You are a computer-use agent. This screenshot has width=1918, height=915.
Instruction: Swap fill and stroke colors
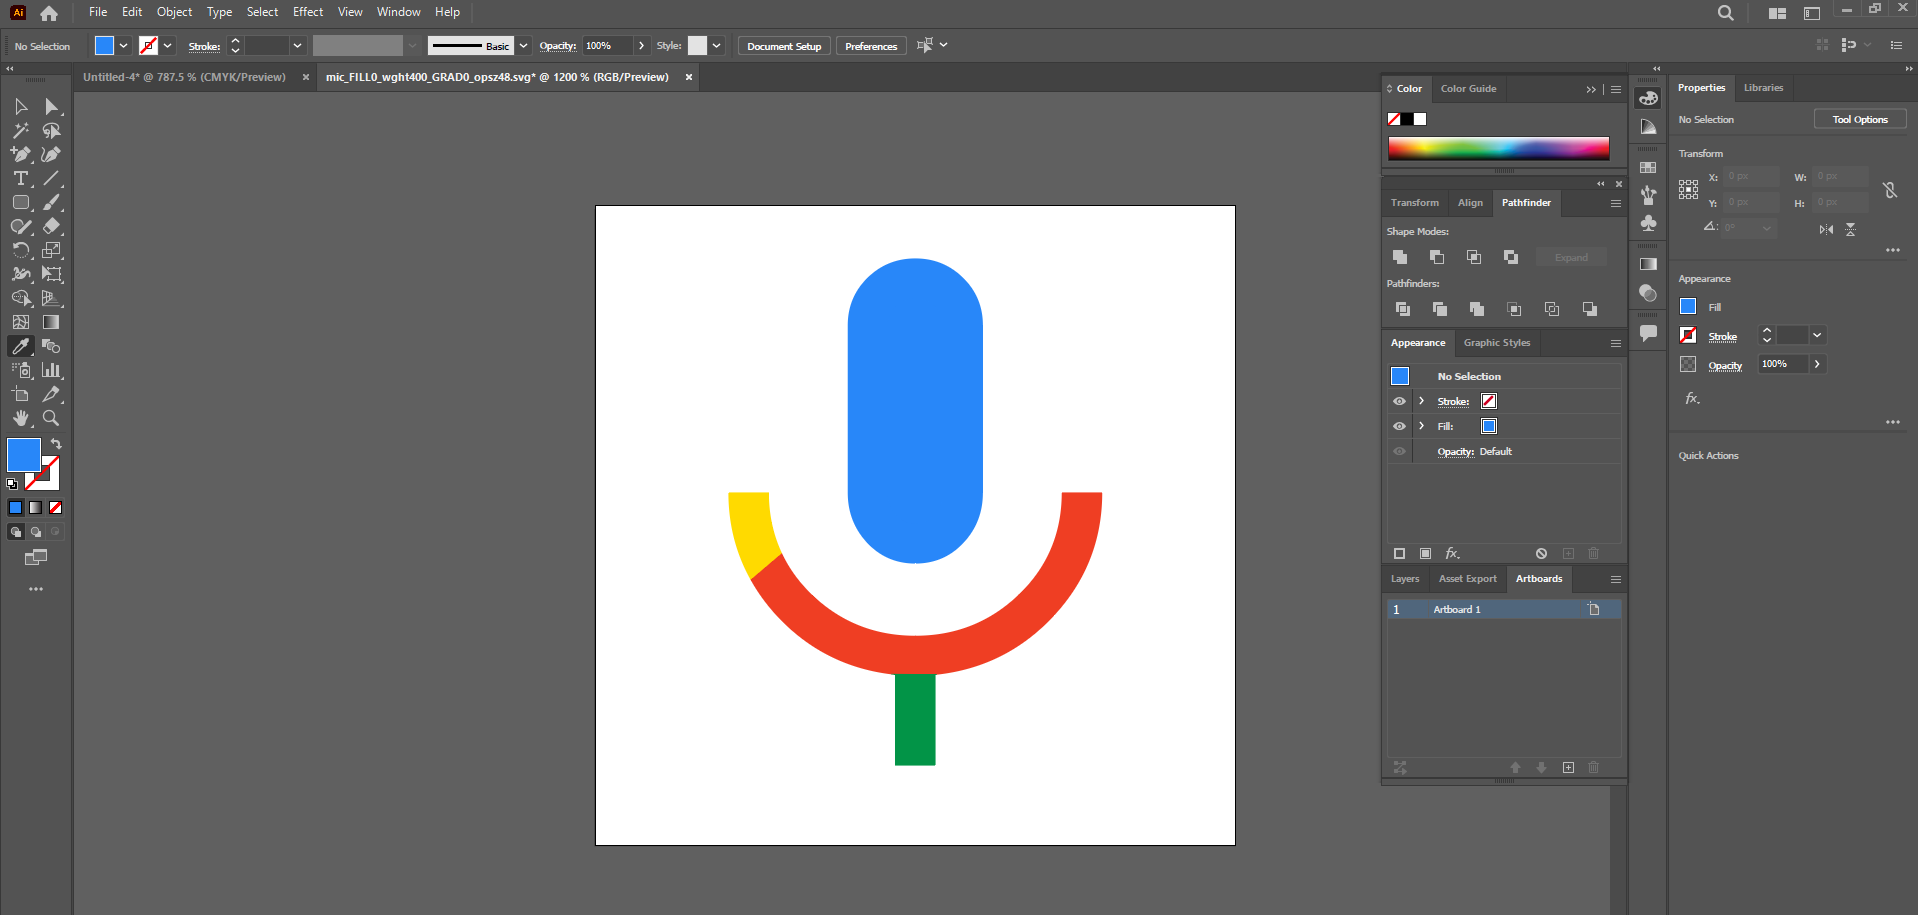pos(56,444)
